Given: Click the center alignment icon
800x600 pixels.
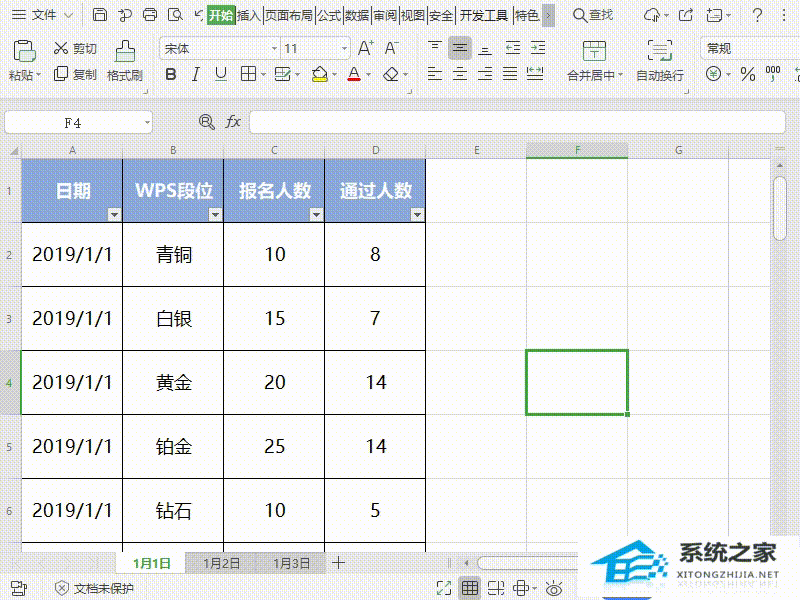Looking at the screenshot, I should click(460, 74).
